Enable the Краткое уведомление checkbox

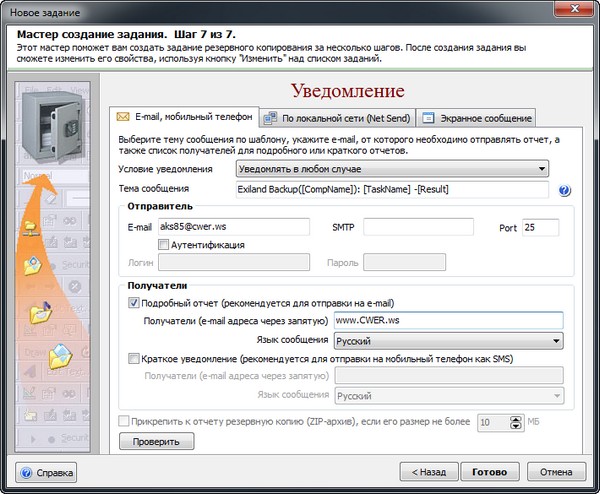pos(135,358)
